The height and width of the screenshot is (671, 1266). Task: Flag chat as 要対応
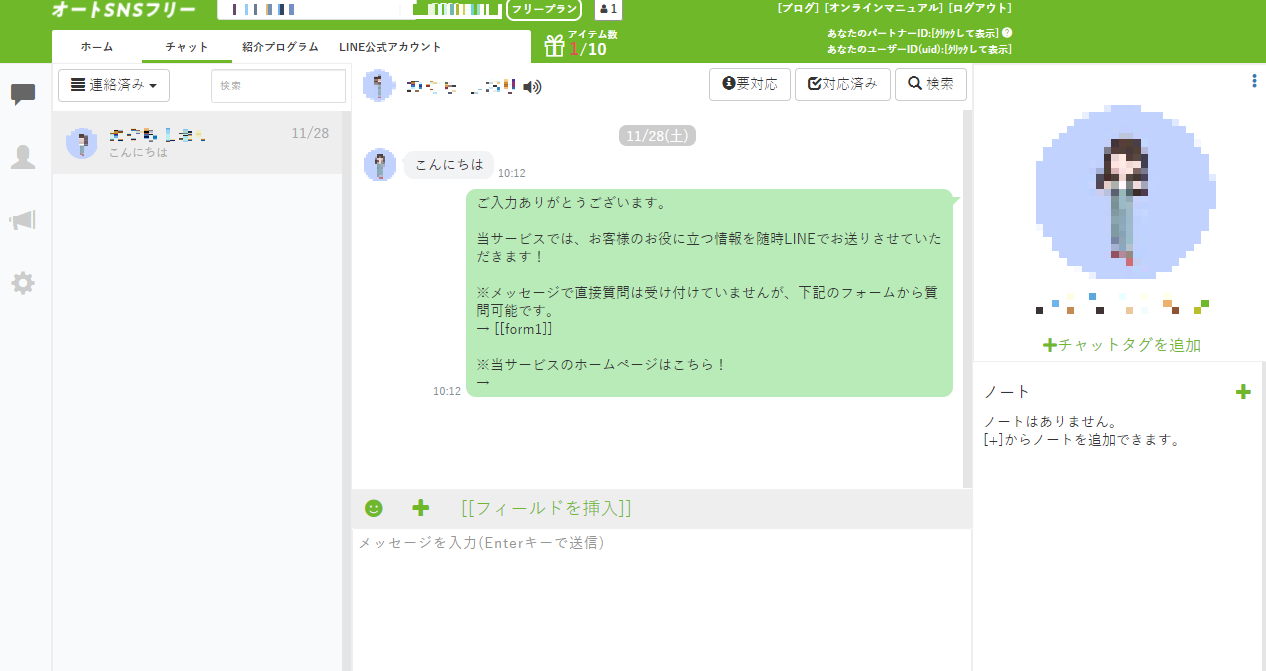(x=750, y=85)
